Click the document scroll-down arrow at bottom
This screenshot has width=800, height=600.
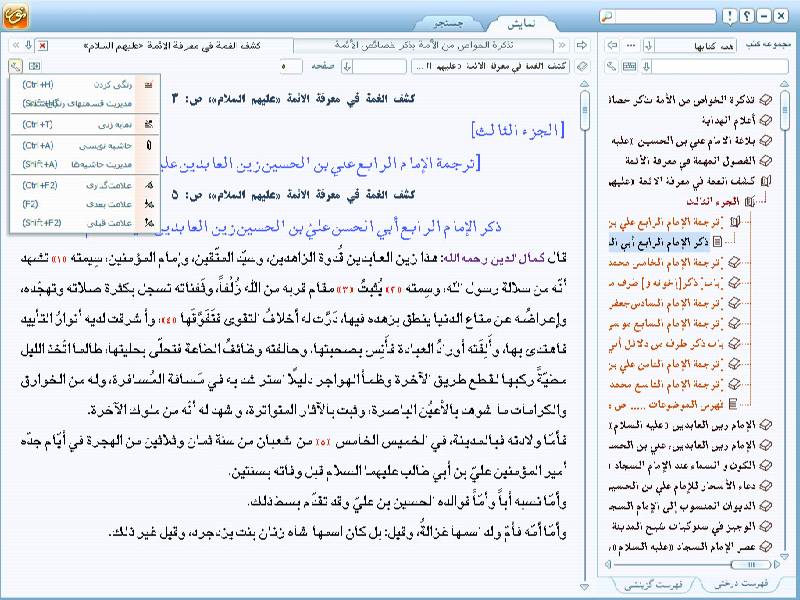pos(585,587)
